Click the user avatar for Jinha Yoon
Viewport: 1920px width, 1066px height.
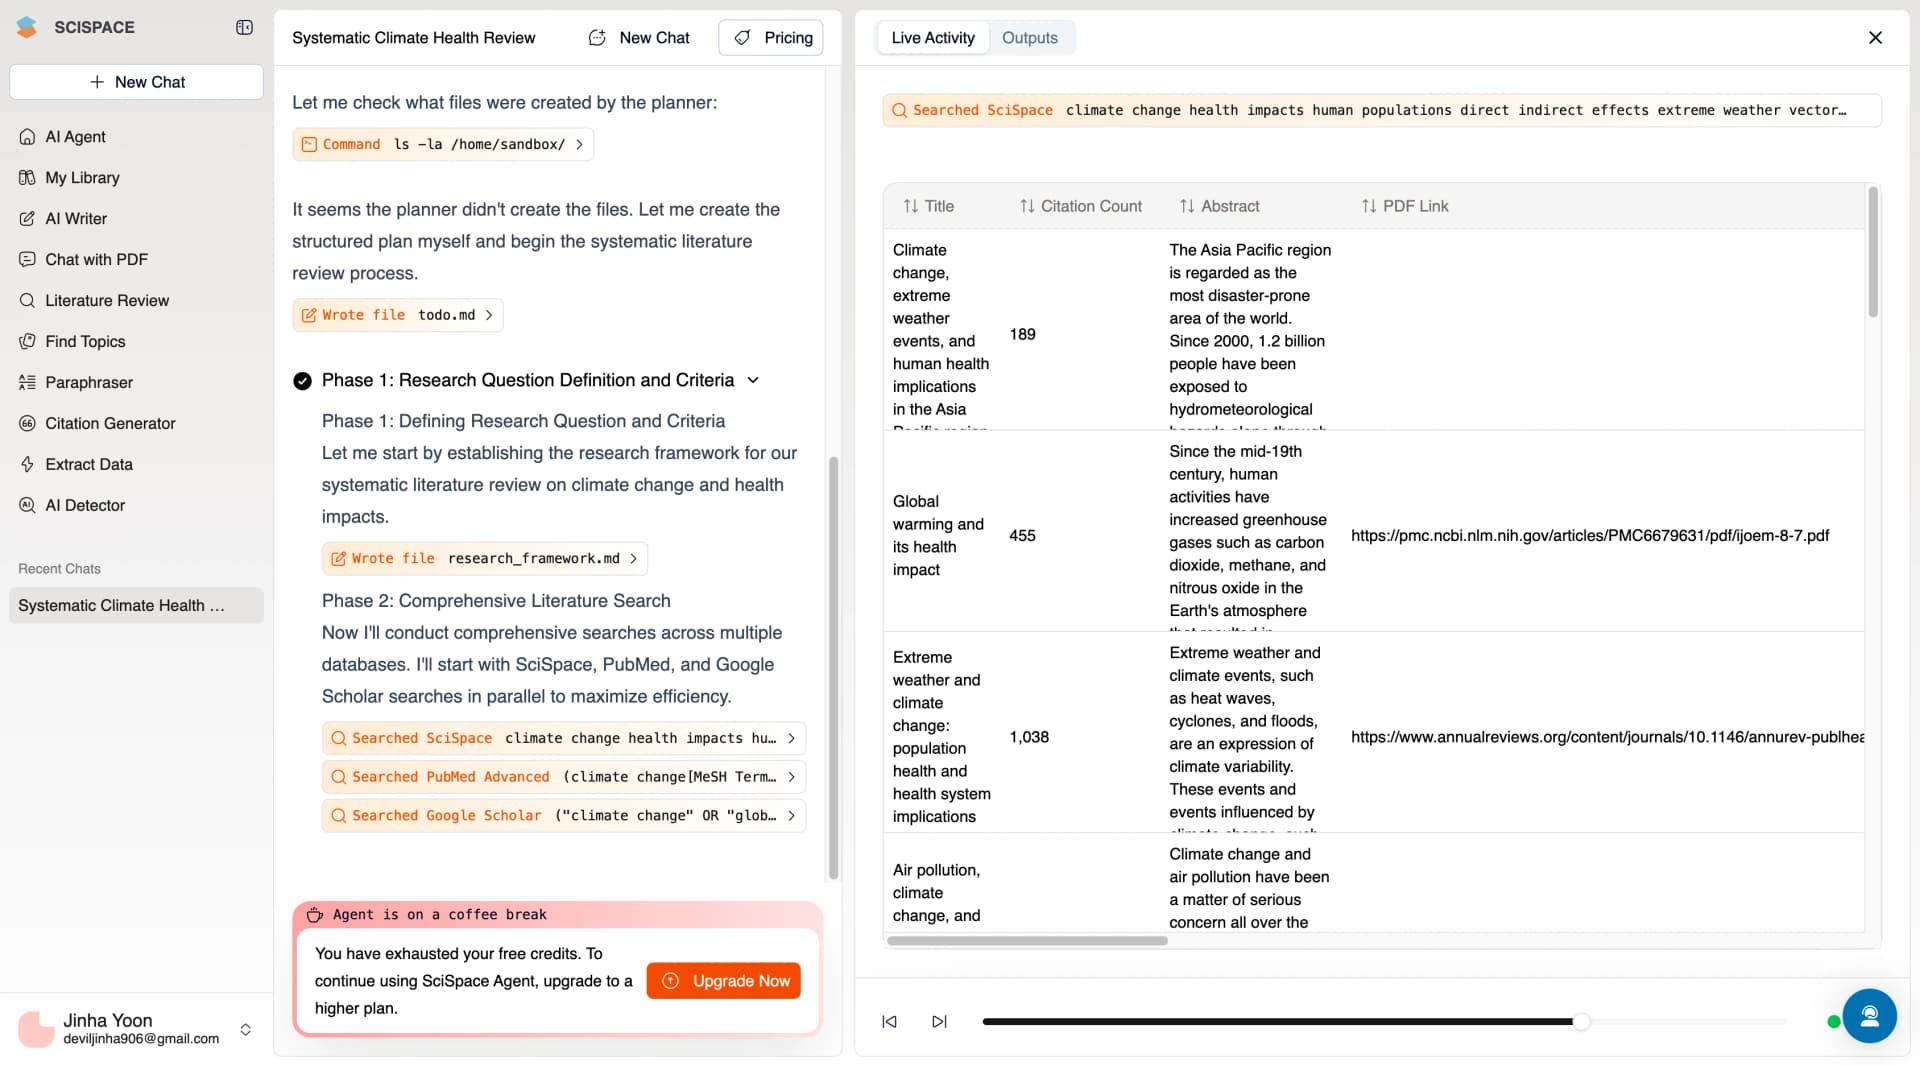(36, 1029)
